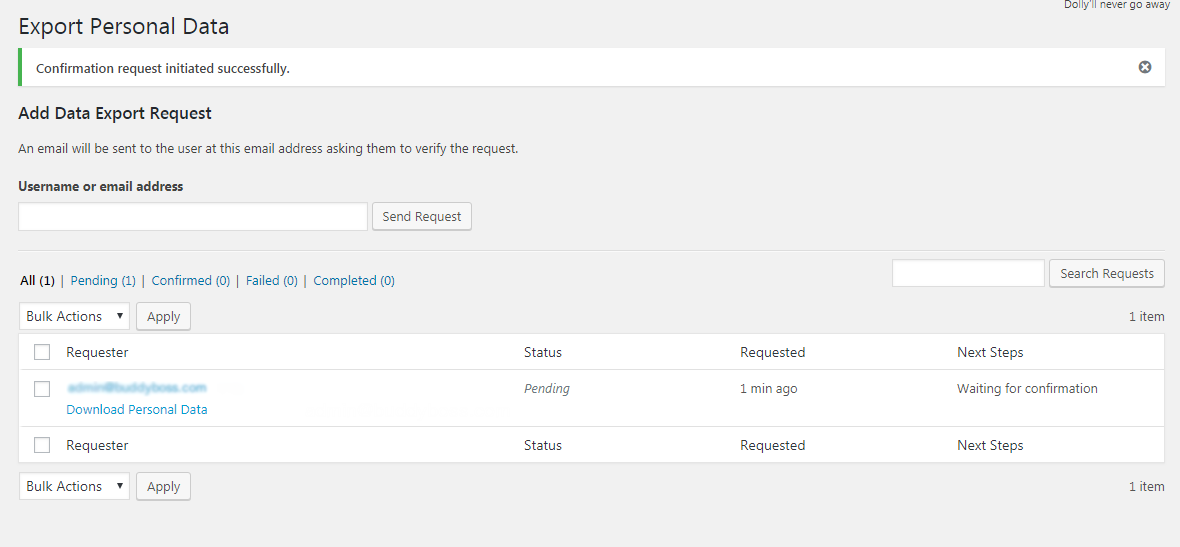Tick the checkbox for the pending request row
This screenshot has height=547, width=1180.
tap(42, 389)
